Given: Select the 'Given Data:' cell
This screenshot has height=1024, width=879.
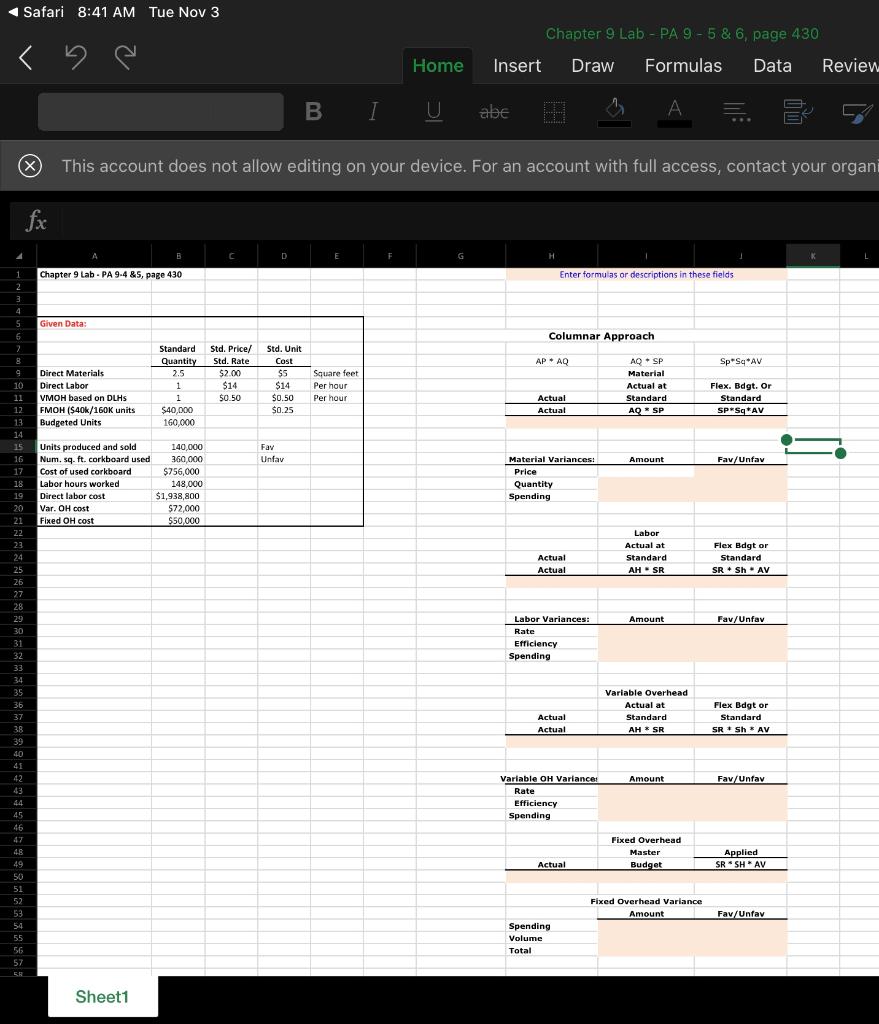Looking at the screenshot, I should tap(94, 324).
